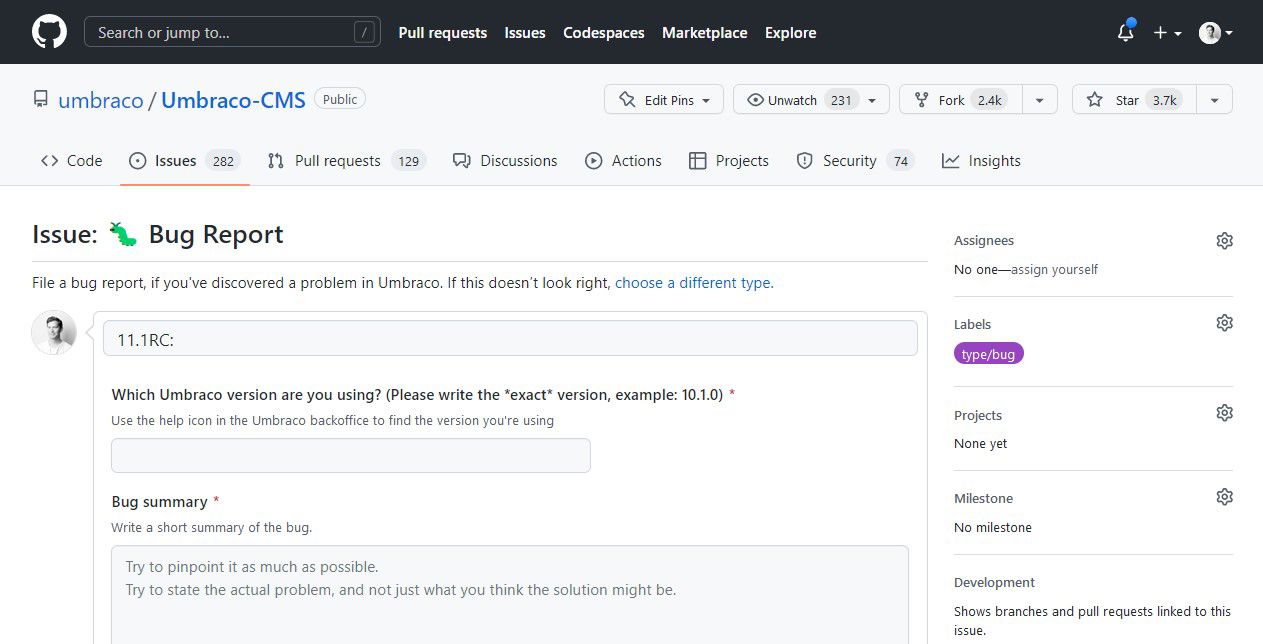This screenshot has height=644, width=1263.
Task: Open the Umbraco-CMS repository link
Action: pyautogui.click(x=233, y=100)
